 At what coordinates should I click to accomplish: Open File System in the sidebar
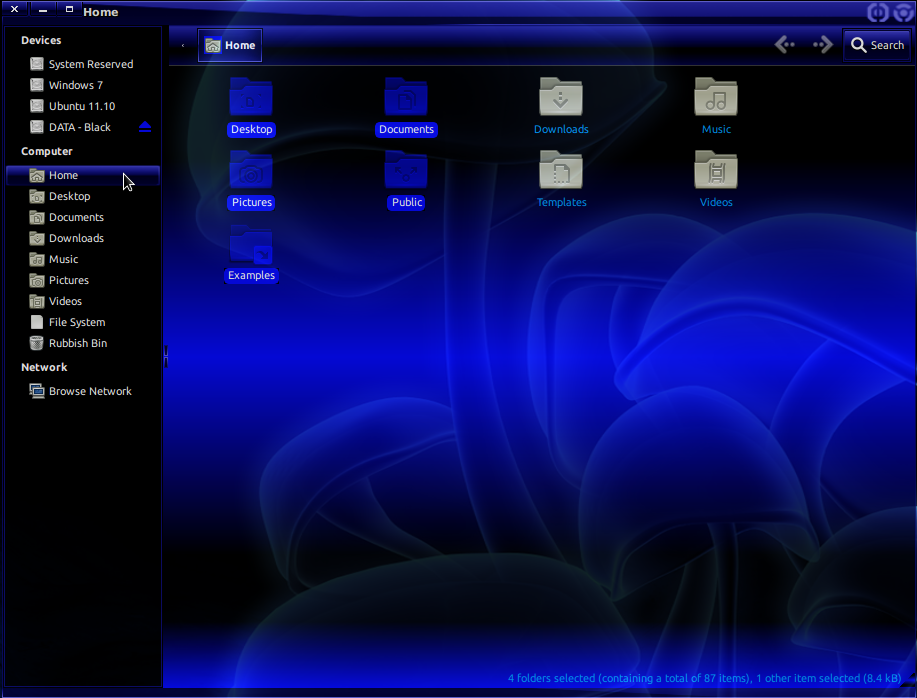pos(82,322)
